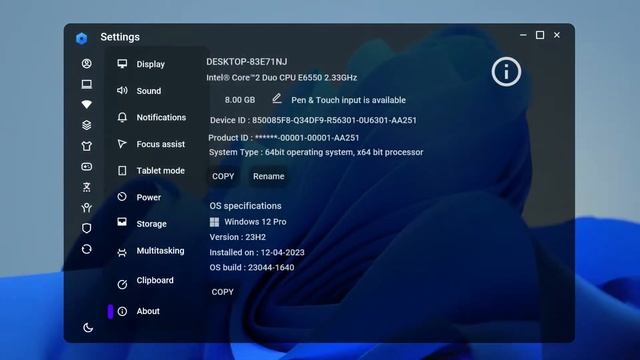
Task: Click the bell icon beside Notifications
Action: (x=122, y=118)
